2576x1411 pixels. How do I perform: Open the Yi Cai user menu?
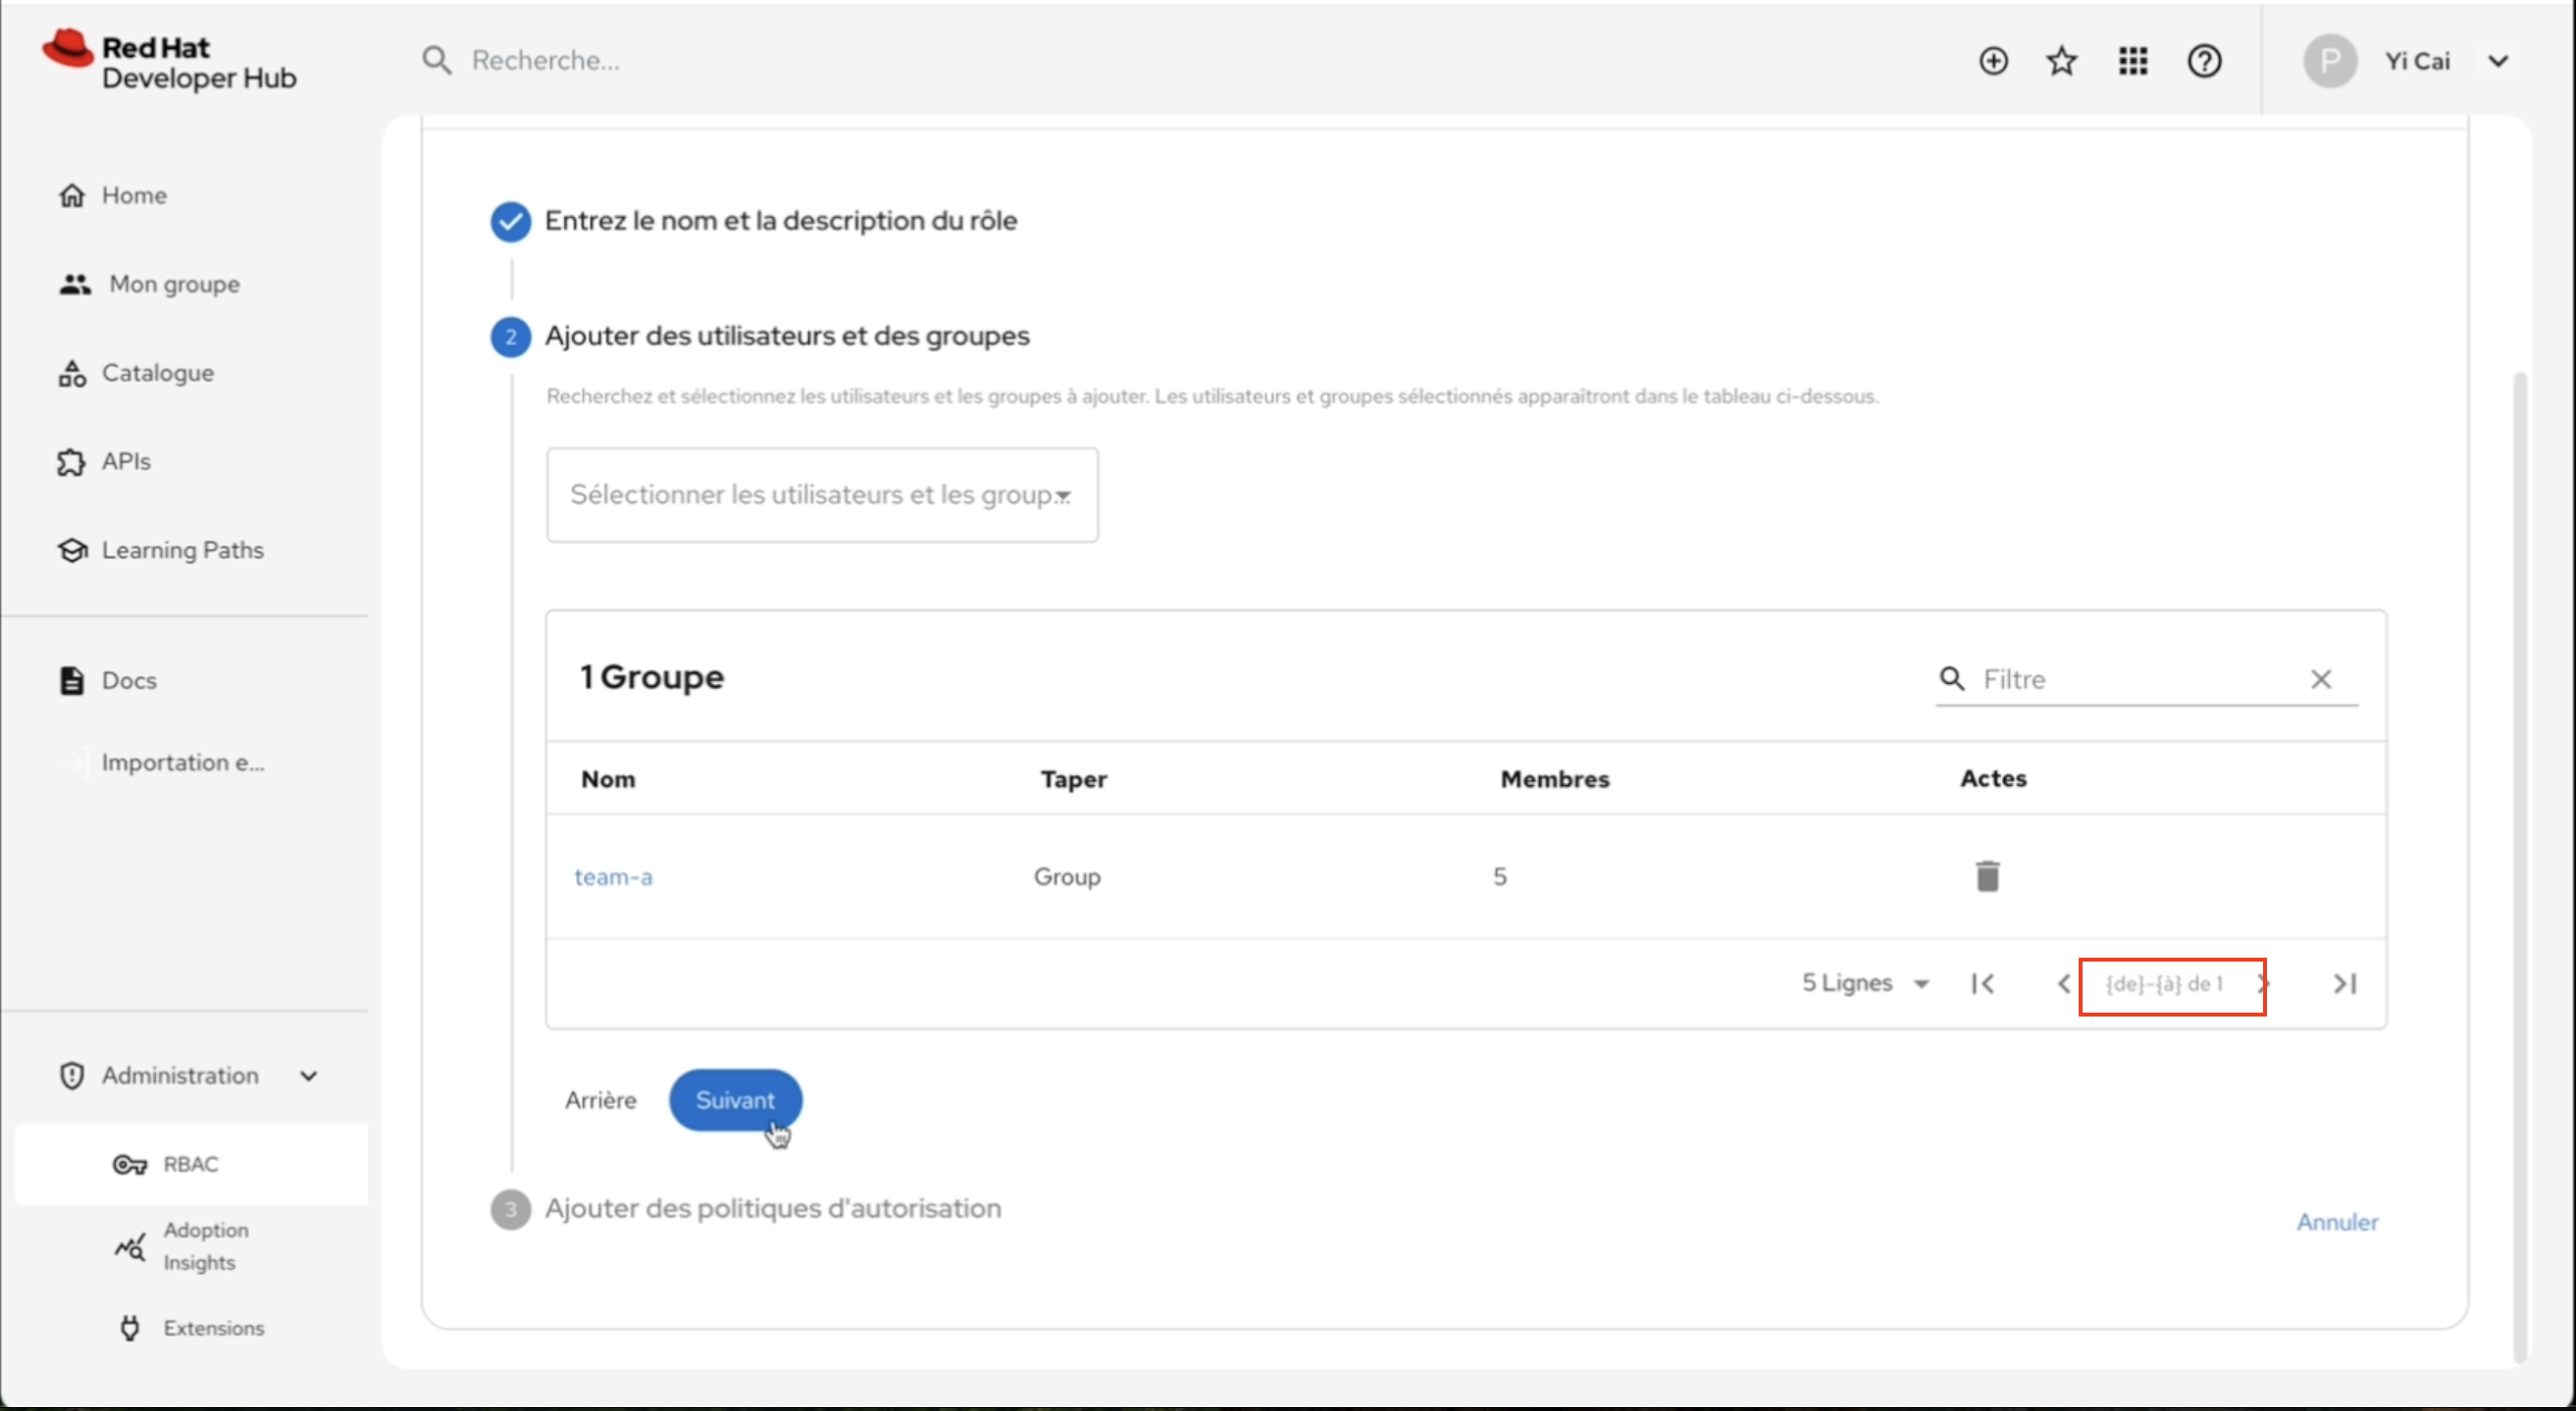(x=2415, y=61)
